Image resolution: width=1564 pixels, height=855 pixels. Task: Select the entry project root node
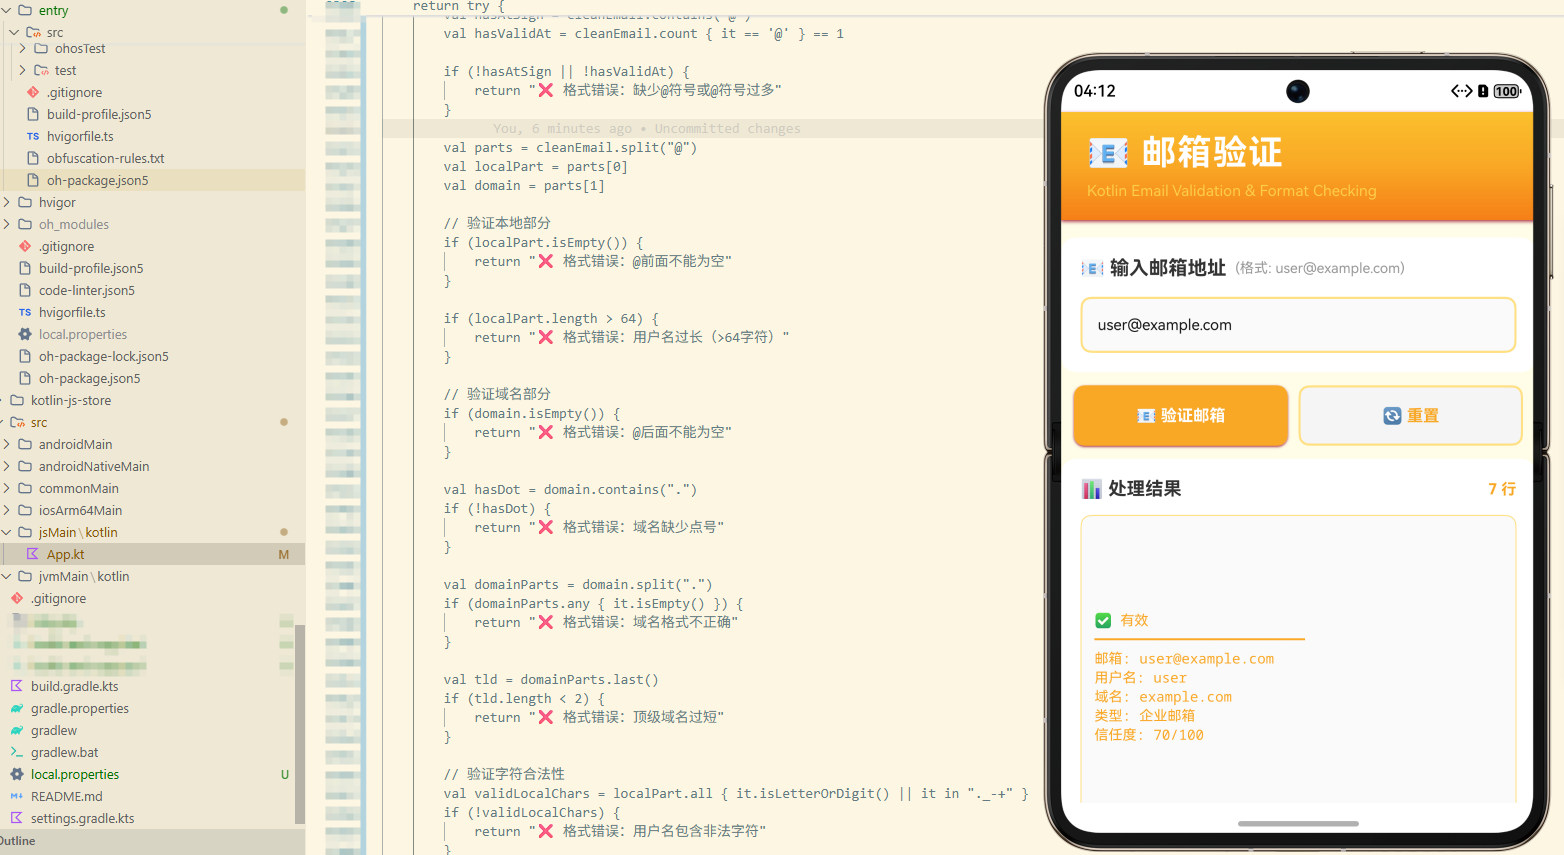pyautogui.click(x=53, y=10)
